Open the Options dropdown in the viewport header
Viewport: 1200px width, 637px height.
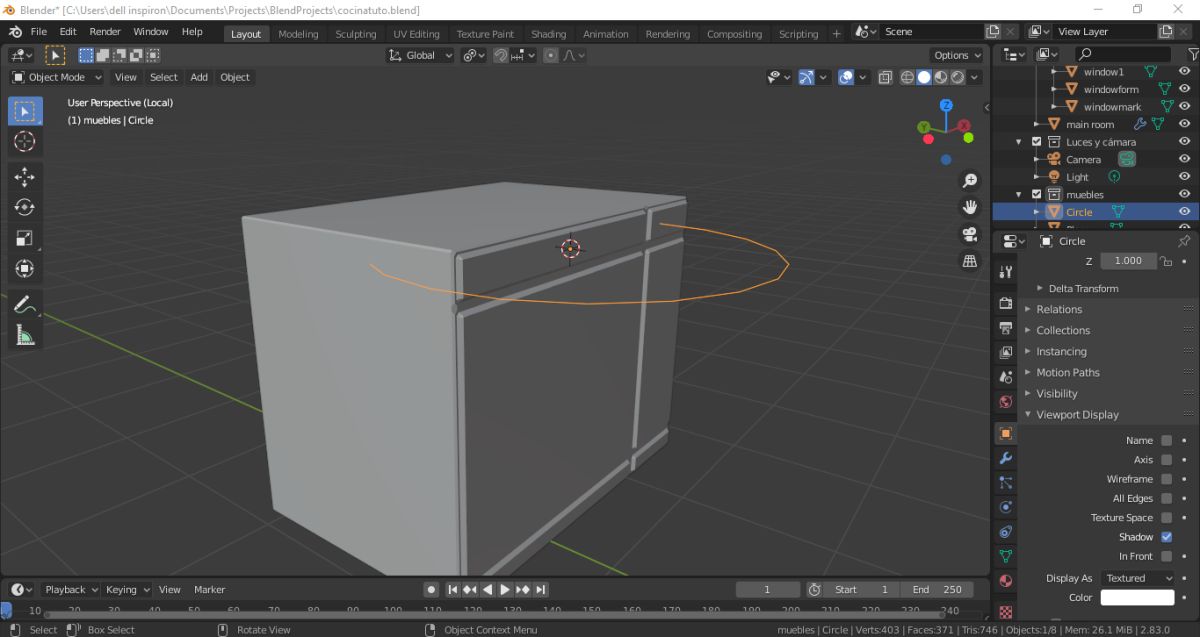point(957,55)
